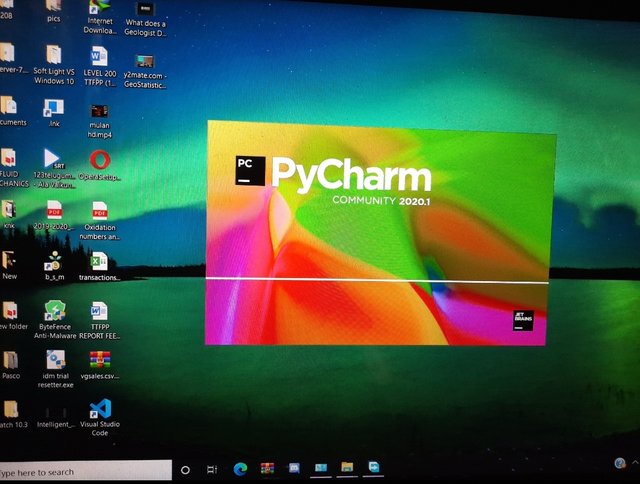The width and height of the screenshot is (640, 484).
Task: Launch Visual Studio Code shortcut
Action: (100, 417)
